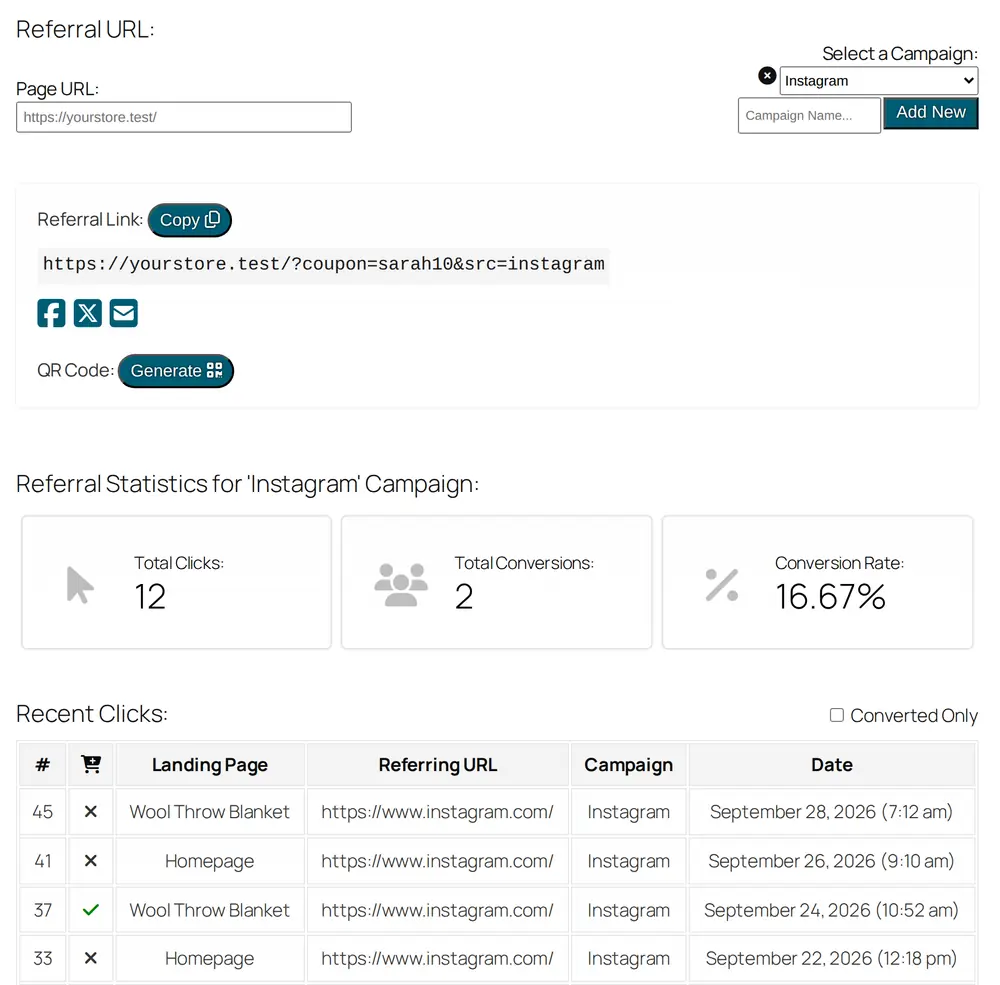
Task: Click the referring URL in row 37
Action: point(438,910)
